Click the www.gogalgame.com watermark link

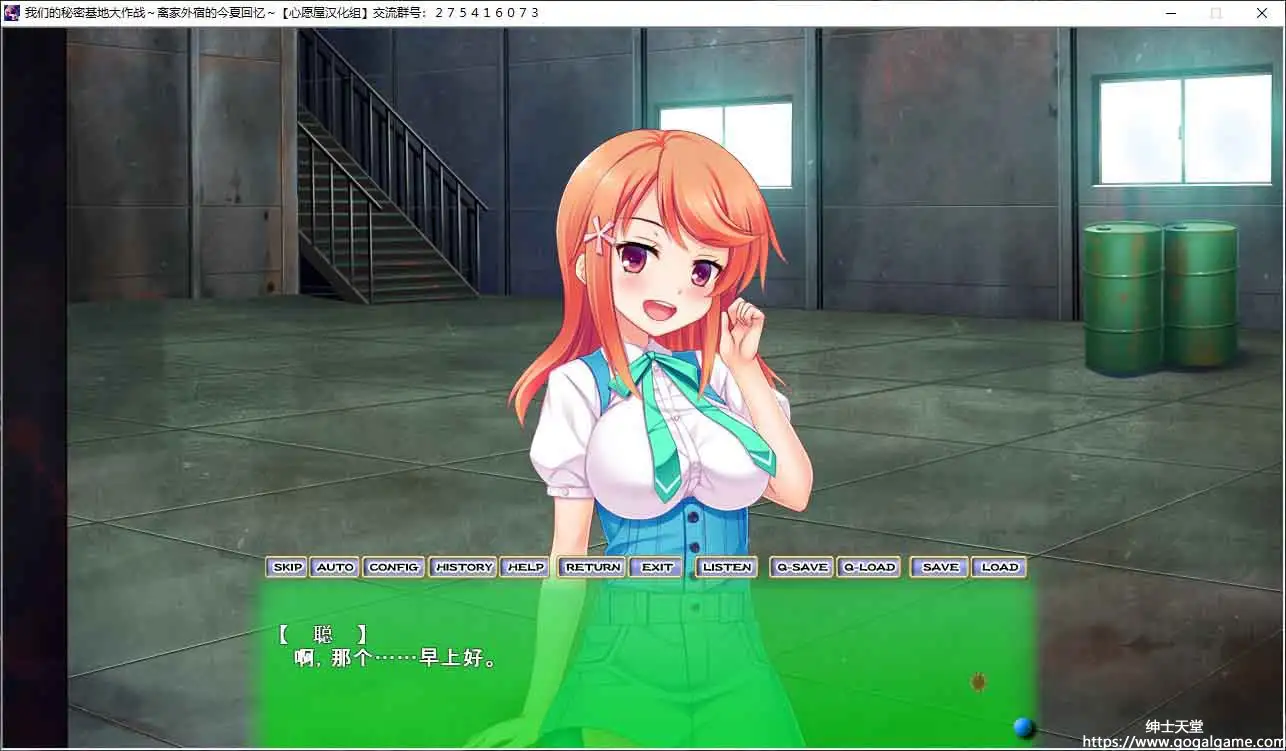[x=1182, y=742]
